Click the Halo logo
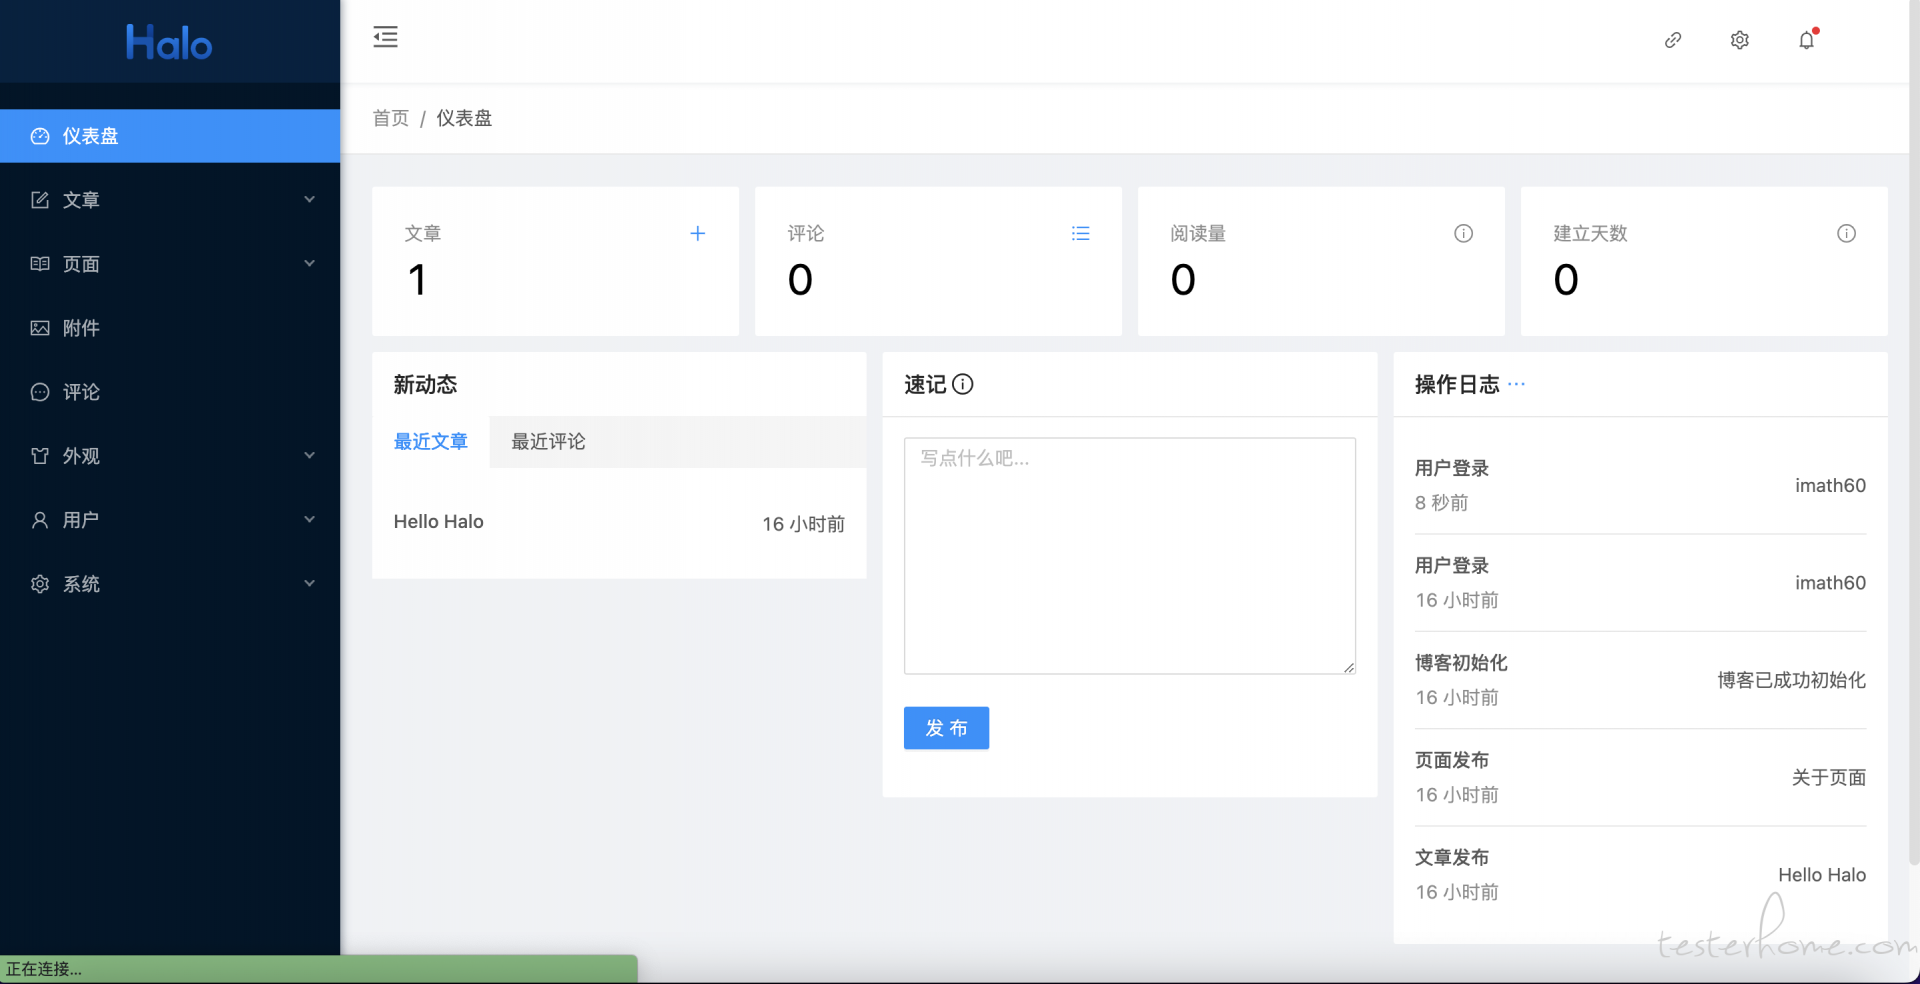The width and height of the screenshot is (1920, 984). (169, 43)
